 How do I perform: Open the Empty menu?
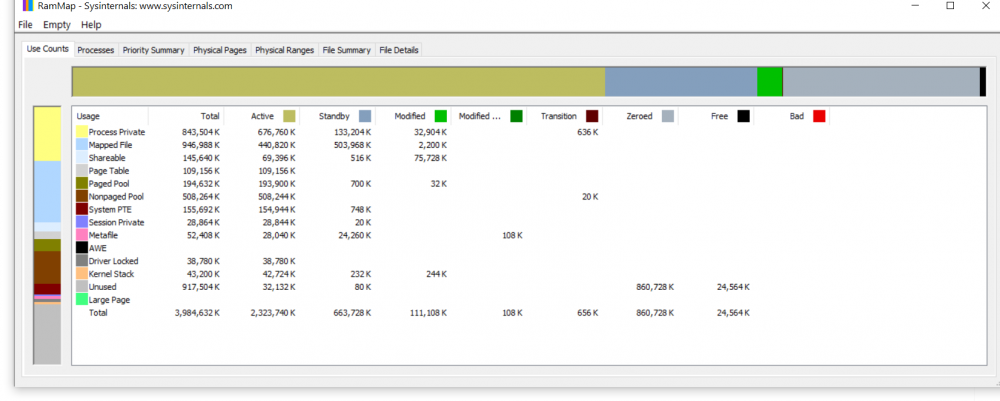[x=57, y=25]
